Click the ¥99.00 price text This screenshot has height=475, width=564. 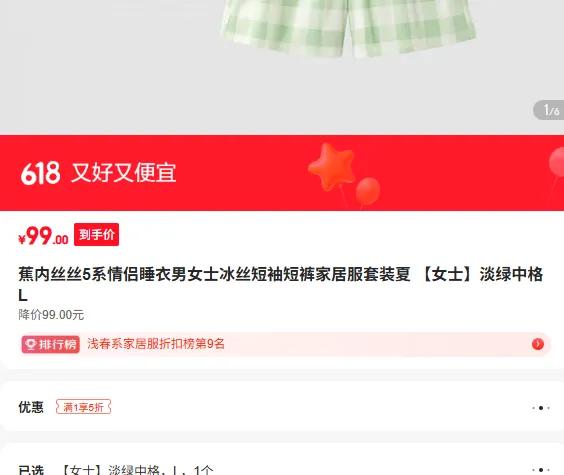tap(43, 236)
